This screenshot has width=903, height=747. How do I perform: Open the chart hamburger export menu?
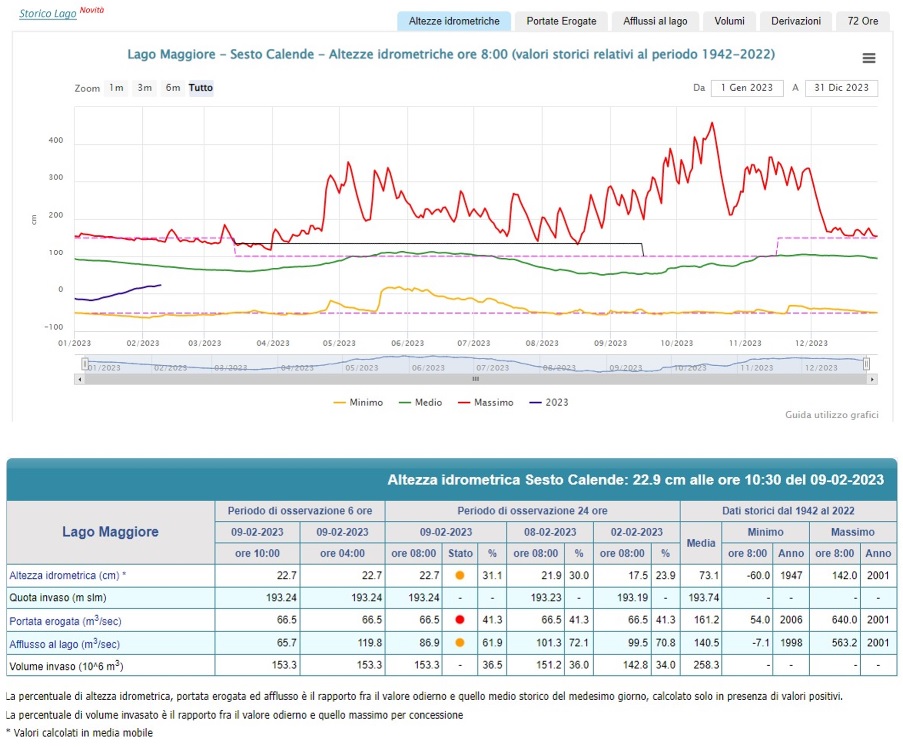868,59
